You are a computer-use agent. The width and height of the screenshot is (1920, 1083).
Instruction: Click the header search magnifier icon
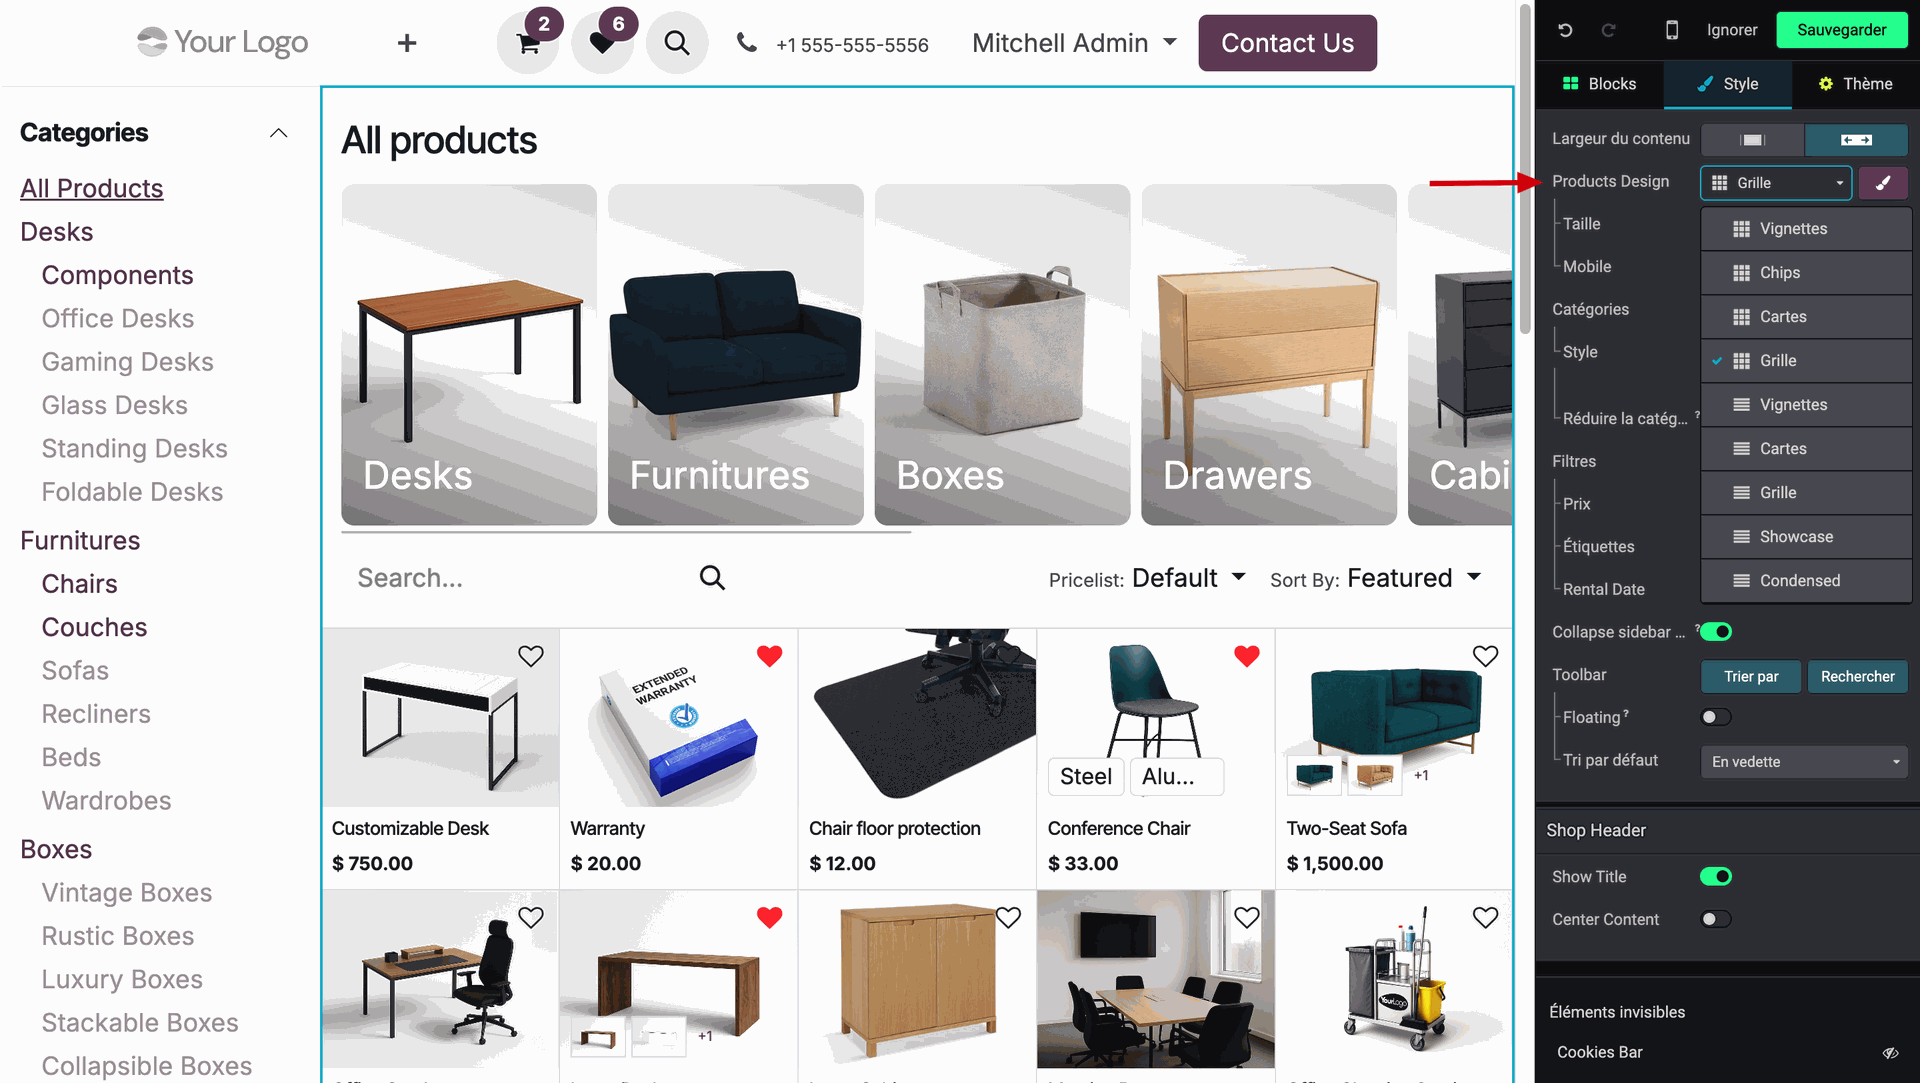coord(677,43)
